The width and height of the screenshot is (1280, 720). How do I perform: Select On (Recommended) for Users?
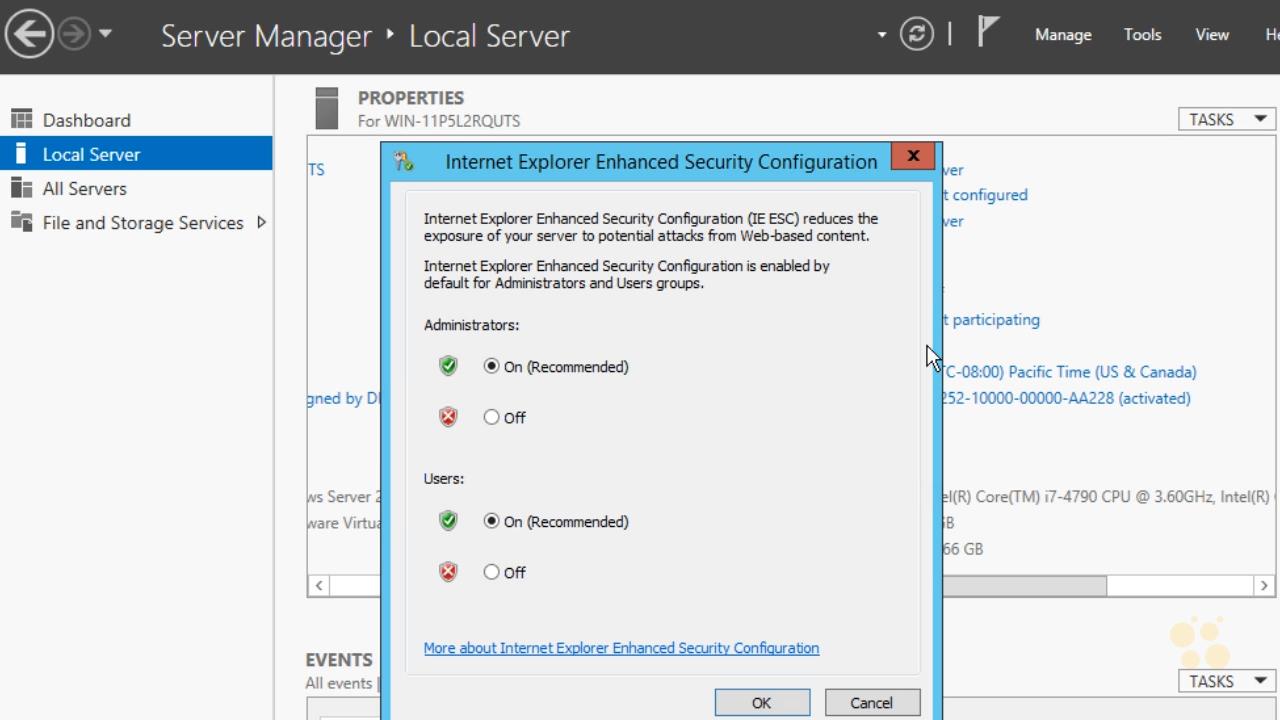(x=491, y=521)
